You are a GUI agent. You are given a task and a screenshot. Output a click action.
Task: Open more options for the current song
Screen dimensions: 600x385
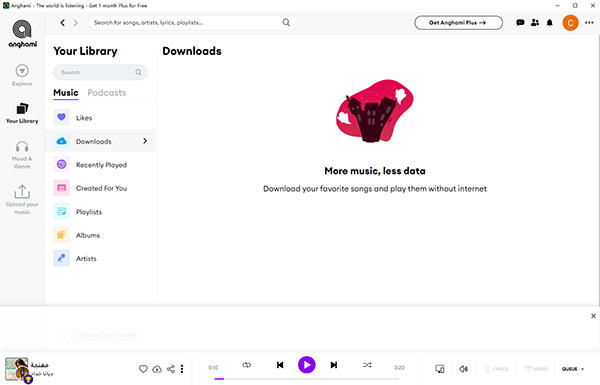pos(182,369)
